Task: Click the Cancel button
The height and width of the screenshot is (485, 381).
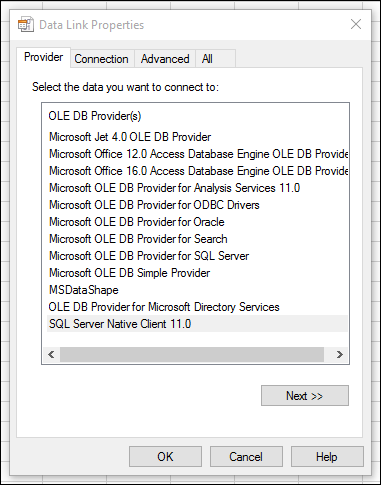Action: 246,457
